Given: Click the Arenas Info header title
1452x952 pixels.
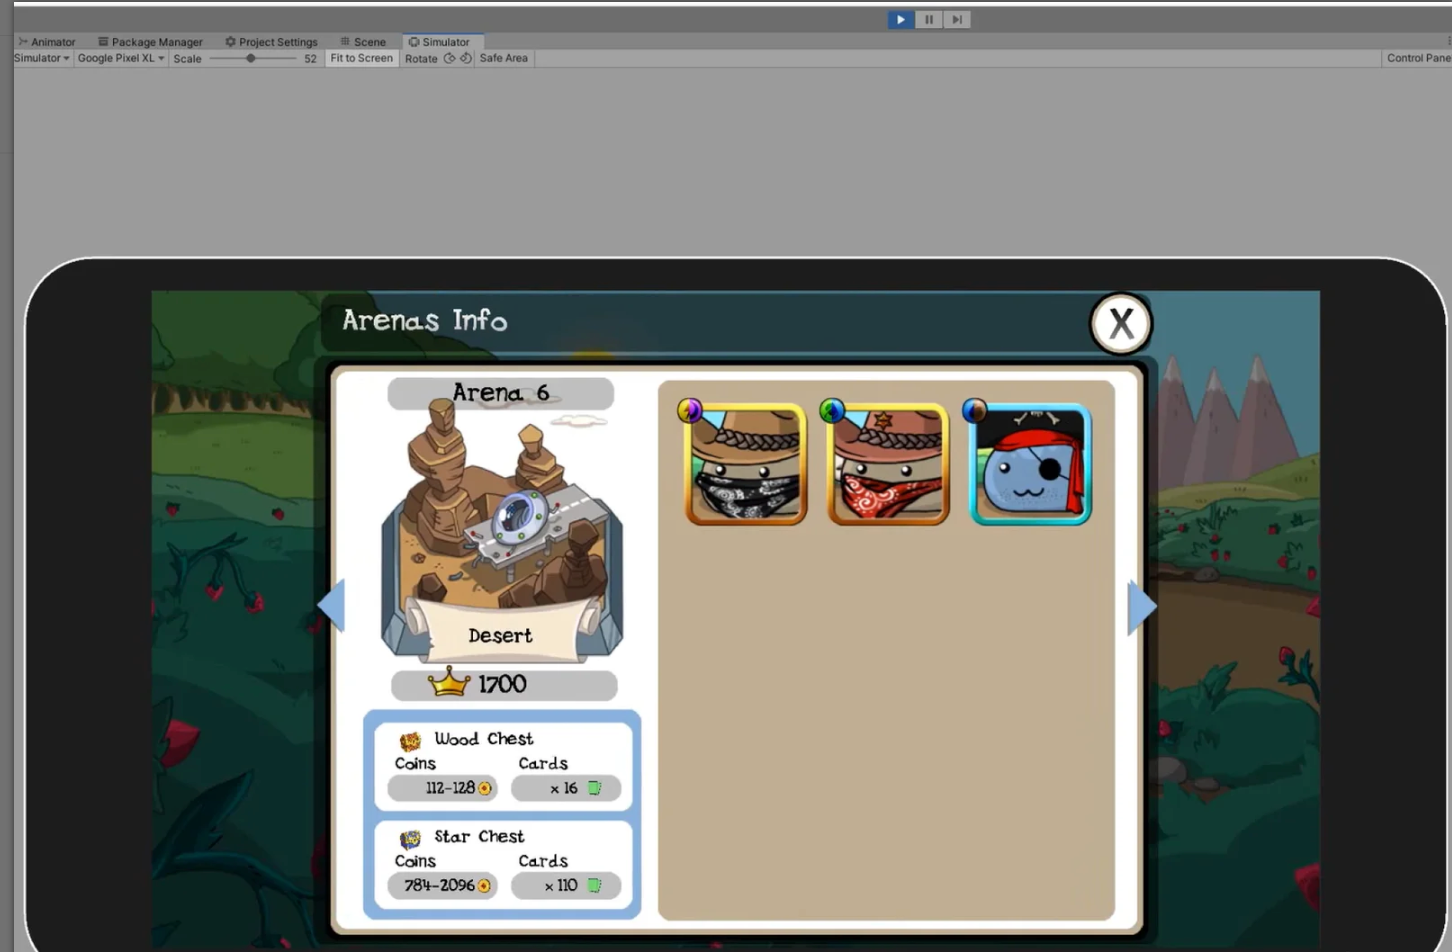Looking at the screenshot, I should 425,320.
